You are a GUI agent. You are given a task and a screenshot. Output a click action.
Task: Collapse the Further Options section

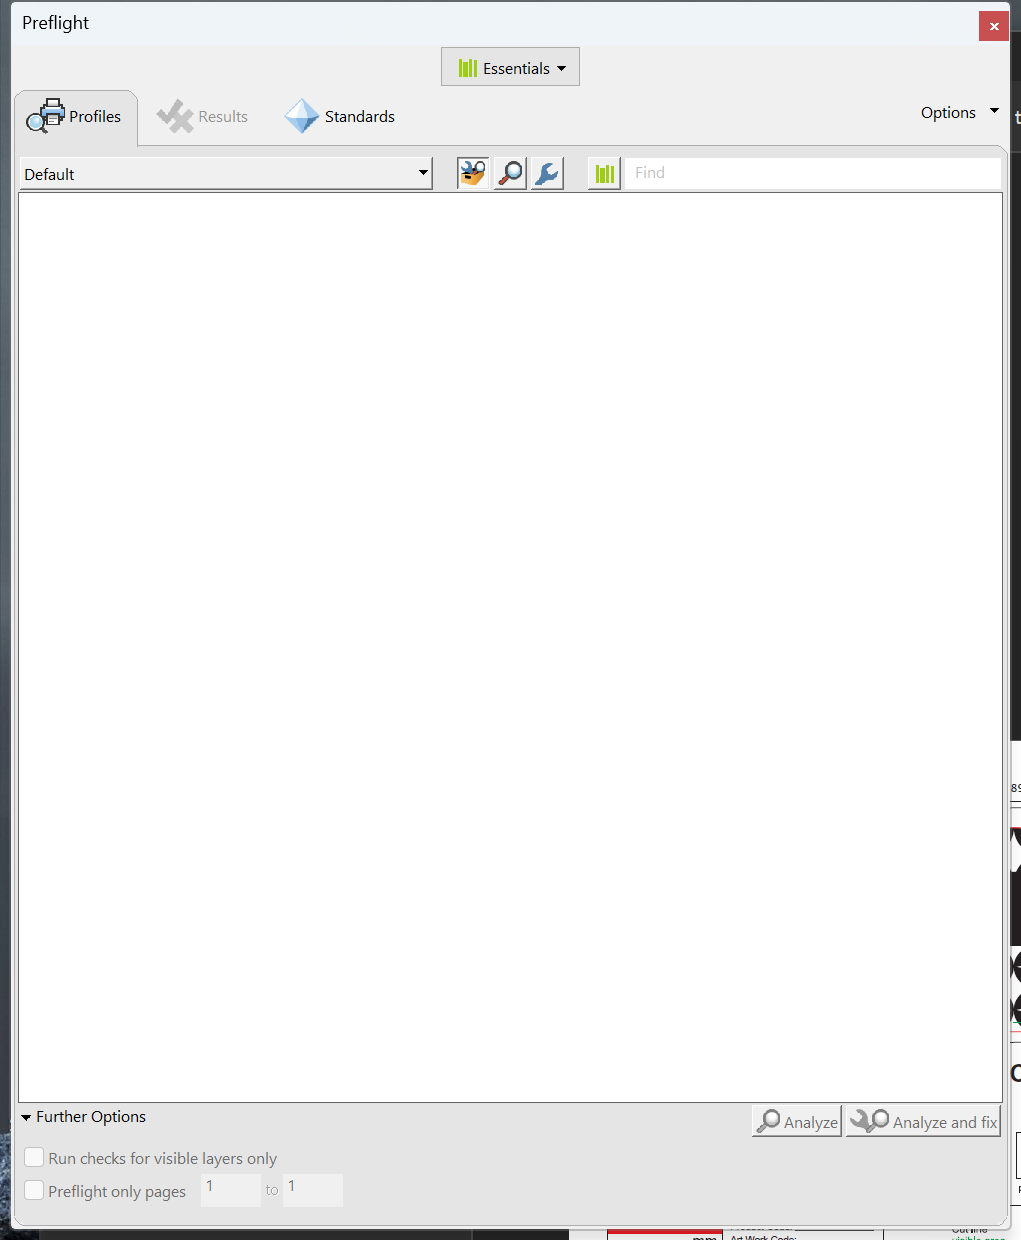pos(26,1116)
